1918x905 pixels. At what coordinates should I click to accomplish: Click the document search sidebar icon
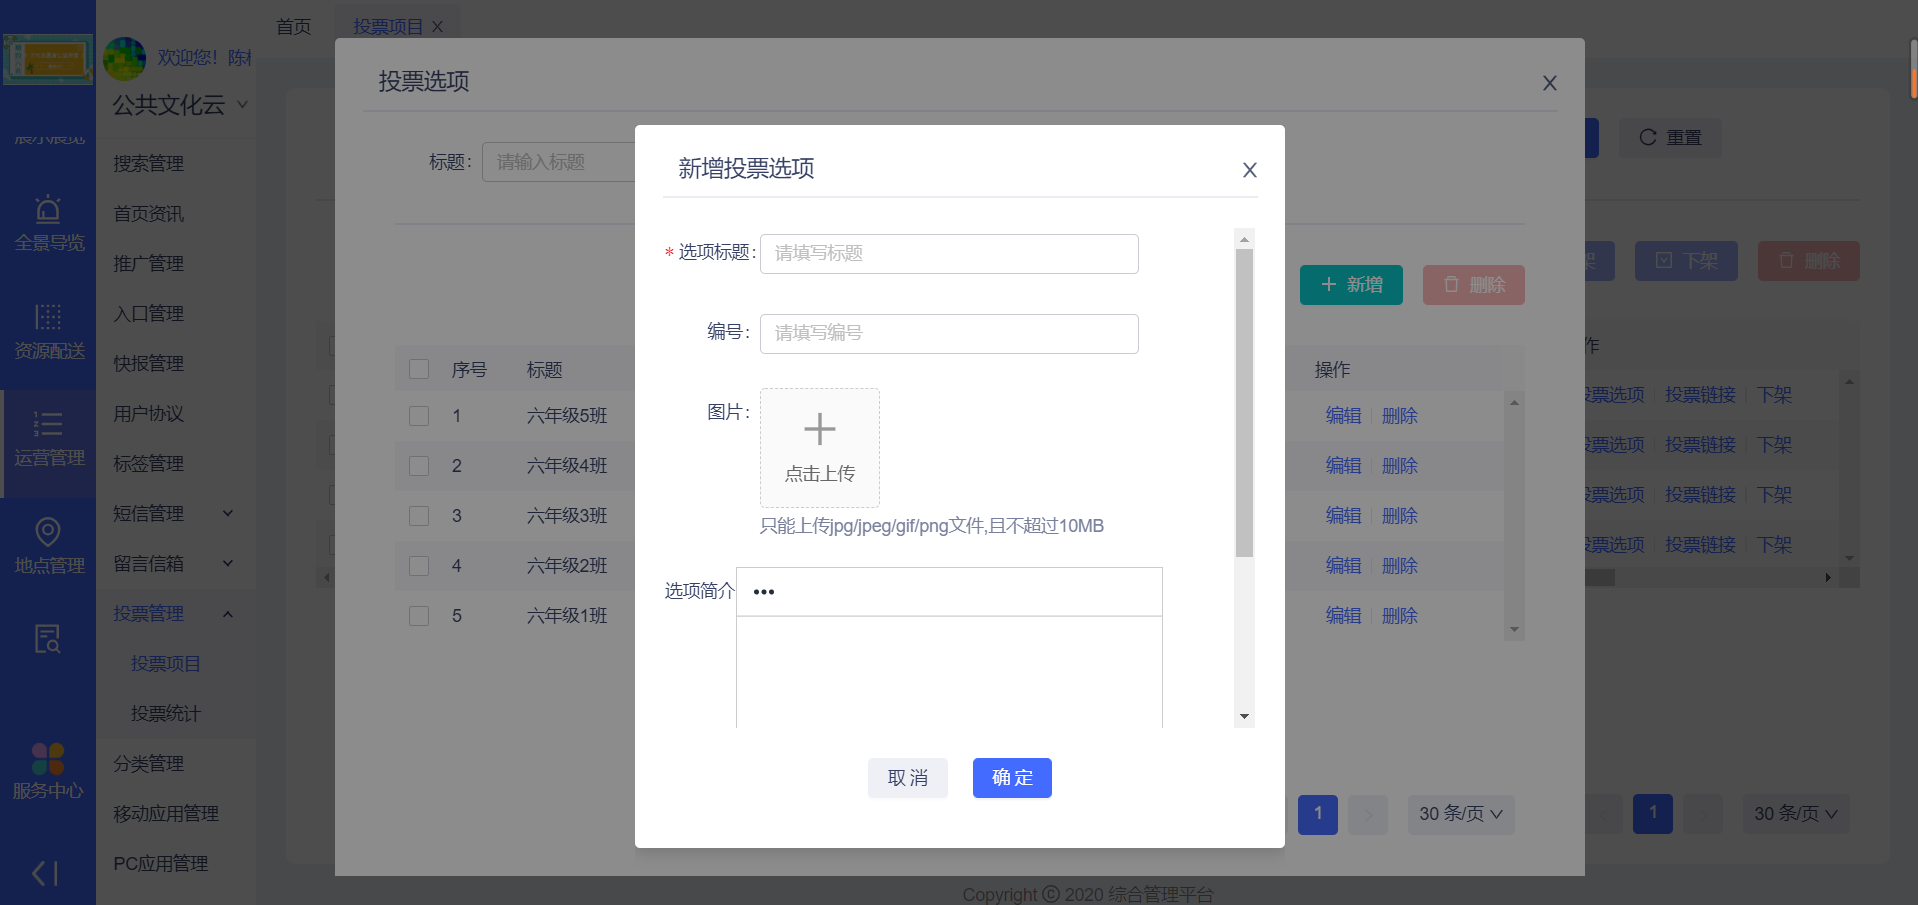pos(48,639)
